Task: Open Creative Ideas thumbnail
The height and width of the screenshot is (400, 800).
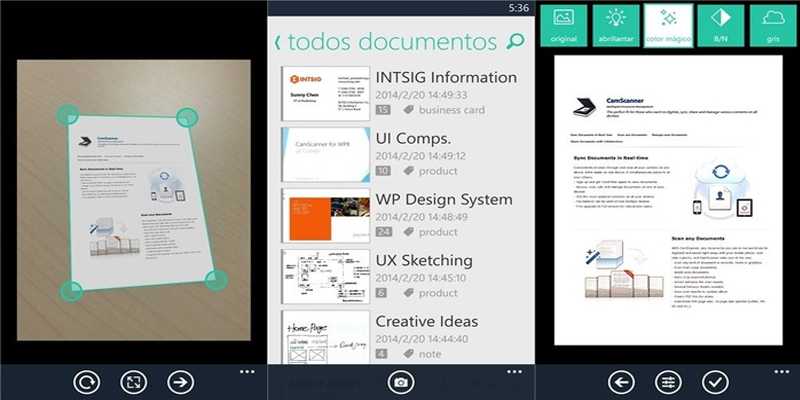Action: tap(326, 337)
